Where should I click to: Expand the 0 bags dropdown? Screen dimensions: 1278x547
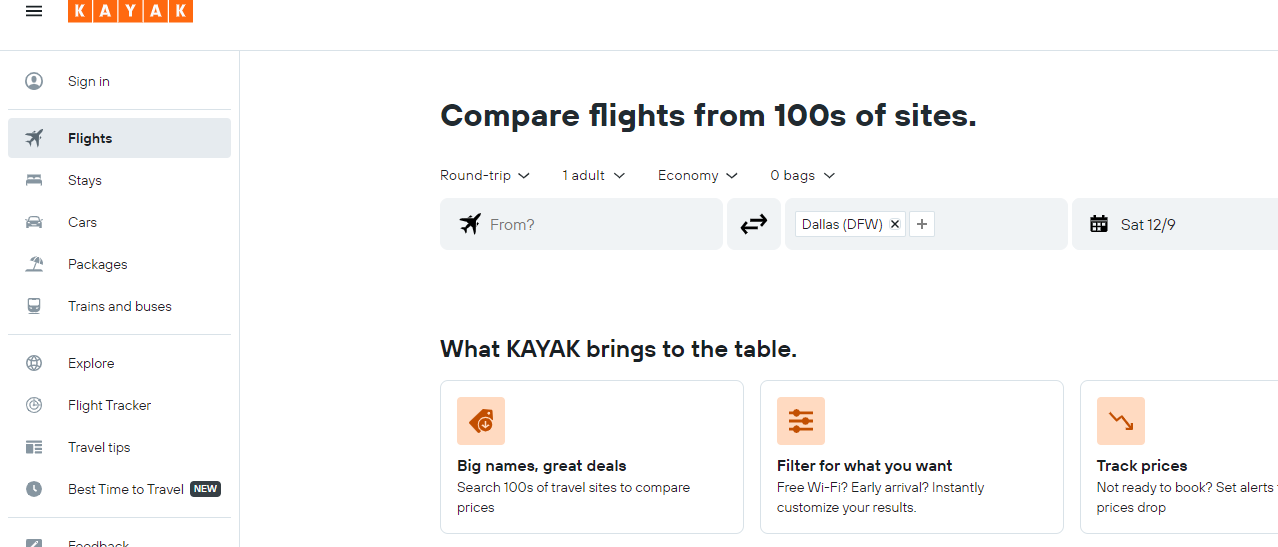click(802, 175)
